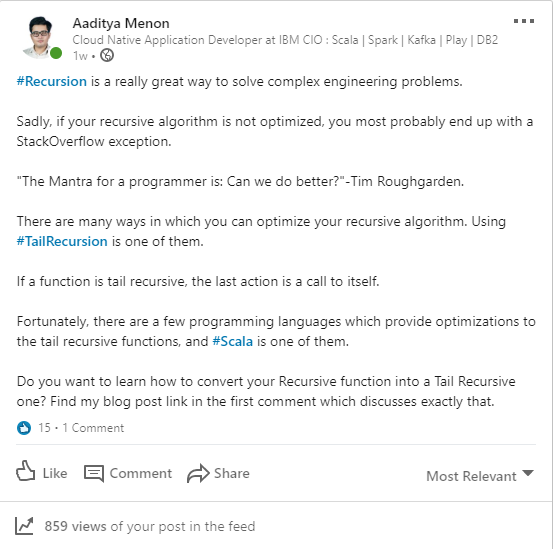This screenshot has height=549, width=553.
Task: Click the thumbs-up Like icon
Action: coord(25,470)
